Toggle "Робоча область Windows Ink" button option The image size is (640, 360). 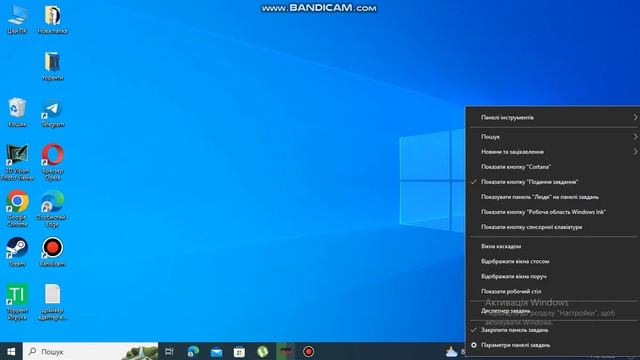pos(553,212)
